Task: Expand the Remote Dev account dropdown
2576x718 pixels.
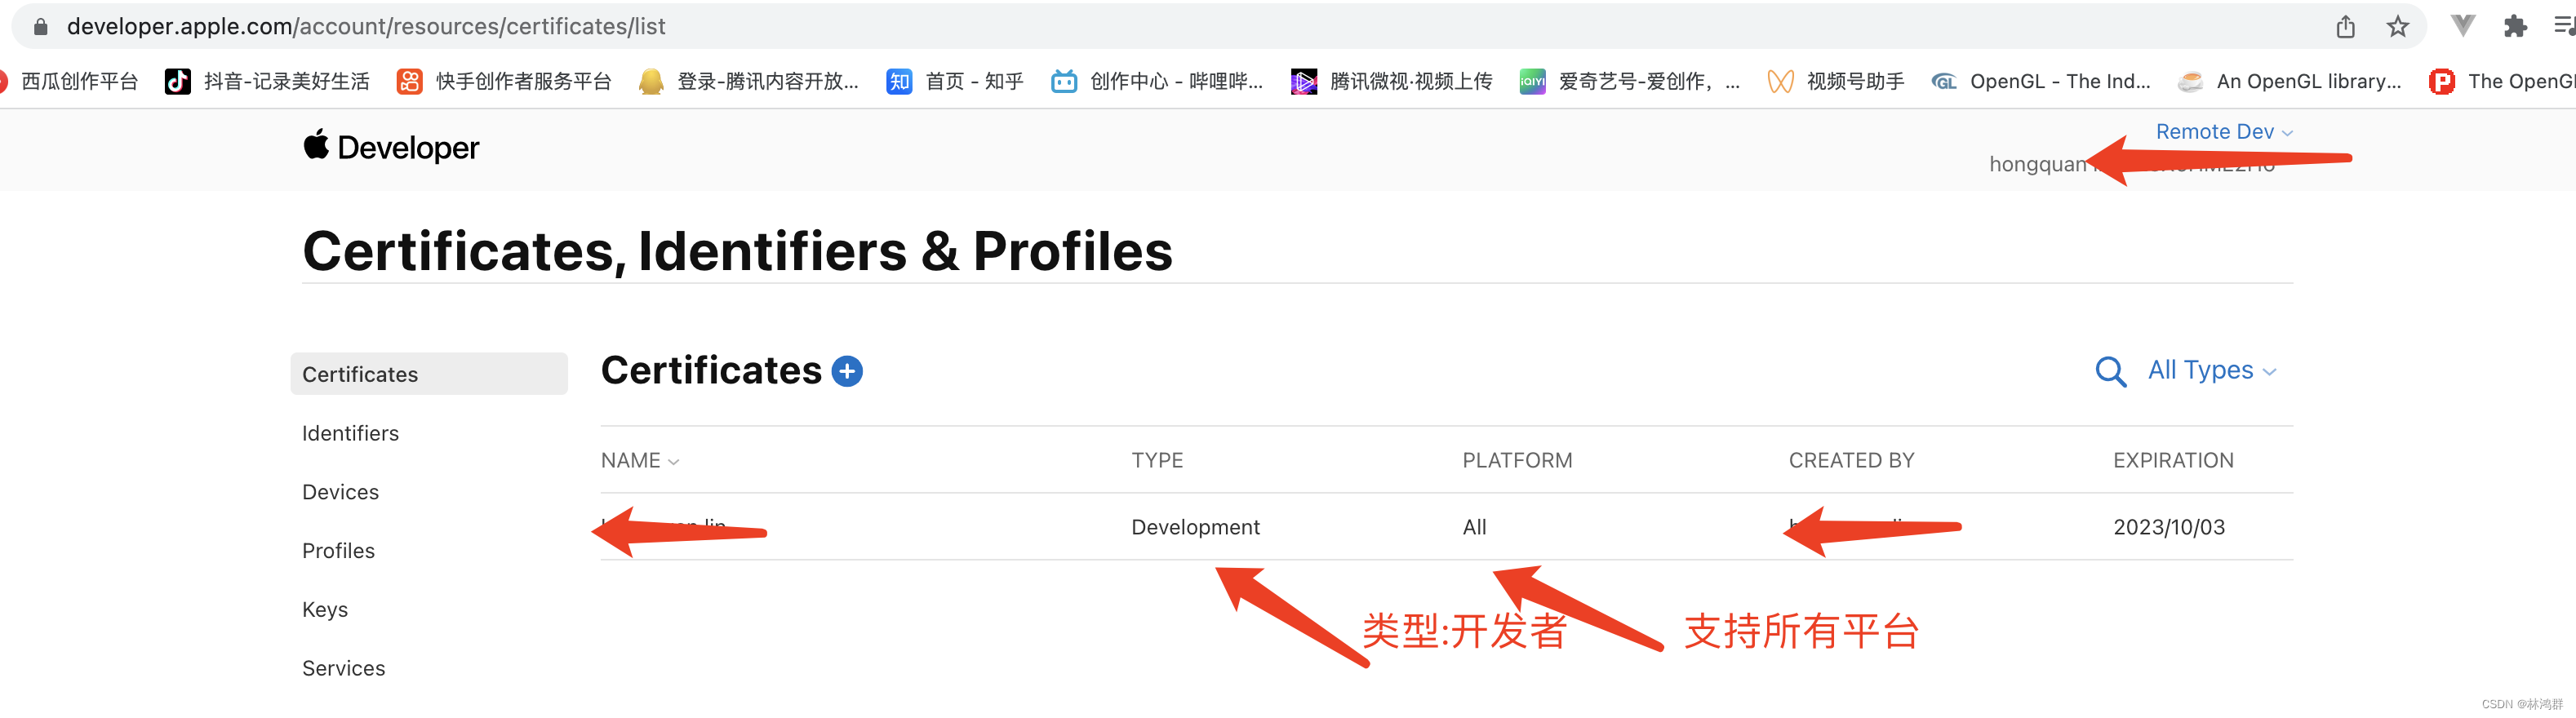Action: (x=2224, y=132)
